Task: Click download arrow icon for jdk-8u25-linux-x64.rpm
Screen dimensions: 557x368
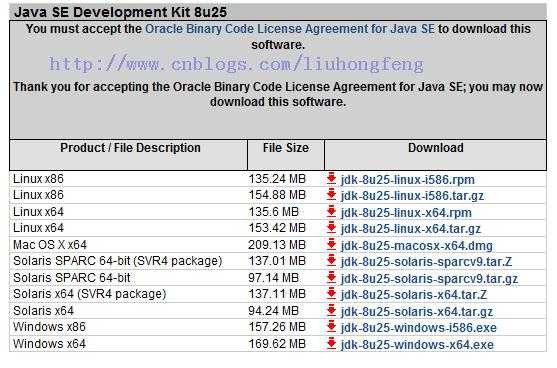Action: [x=331, y=212]
